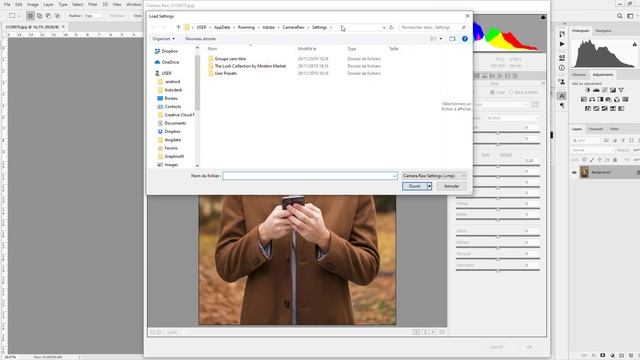
Task: Choose Subtract from selection mode icon
Action: click(x=48, y=16)
